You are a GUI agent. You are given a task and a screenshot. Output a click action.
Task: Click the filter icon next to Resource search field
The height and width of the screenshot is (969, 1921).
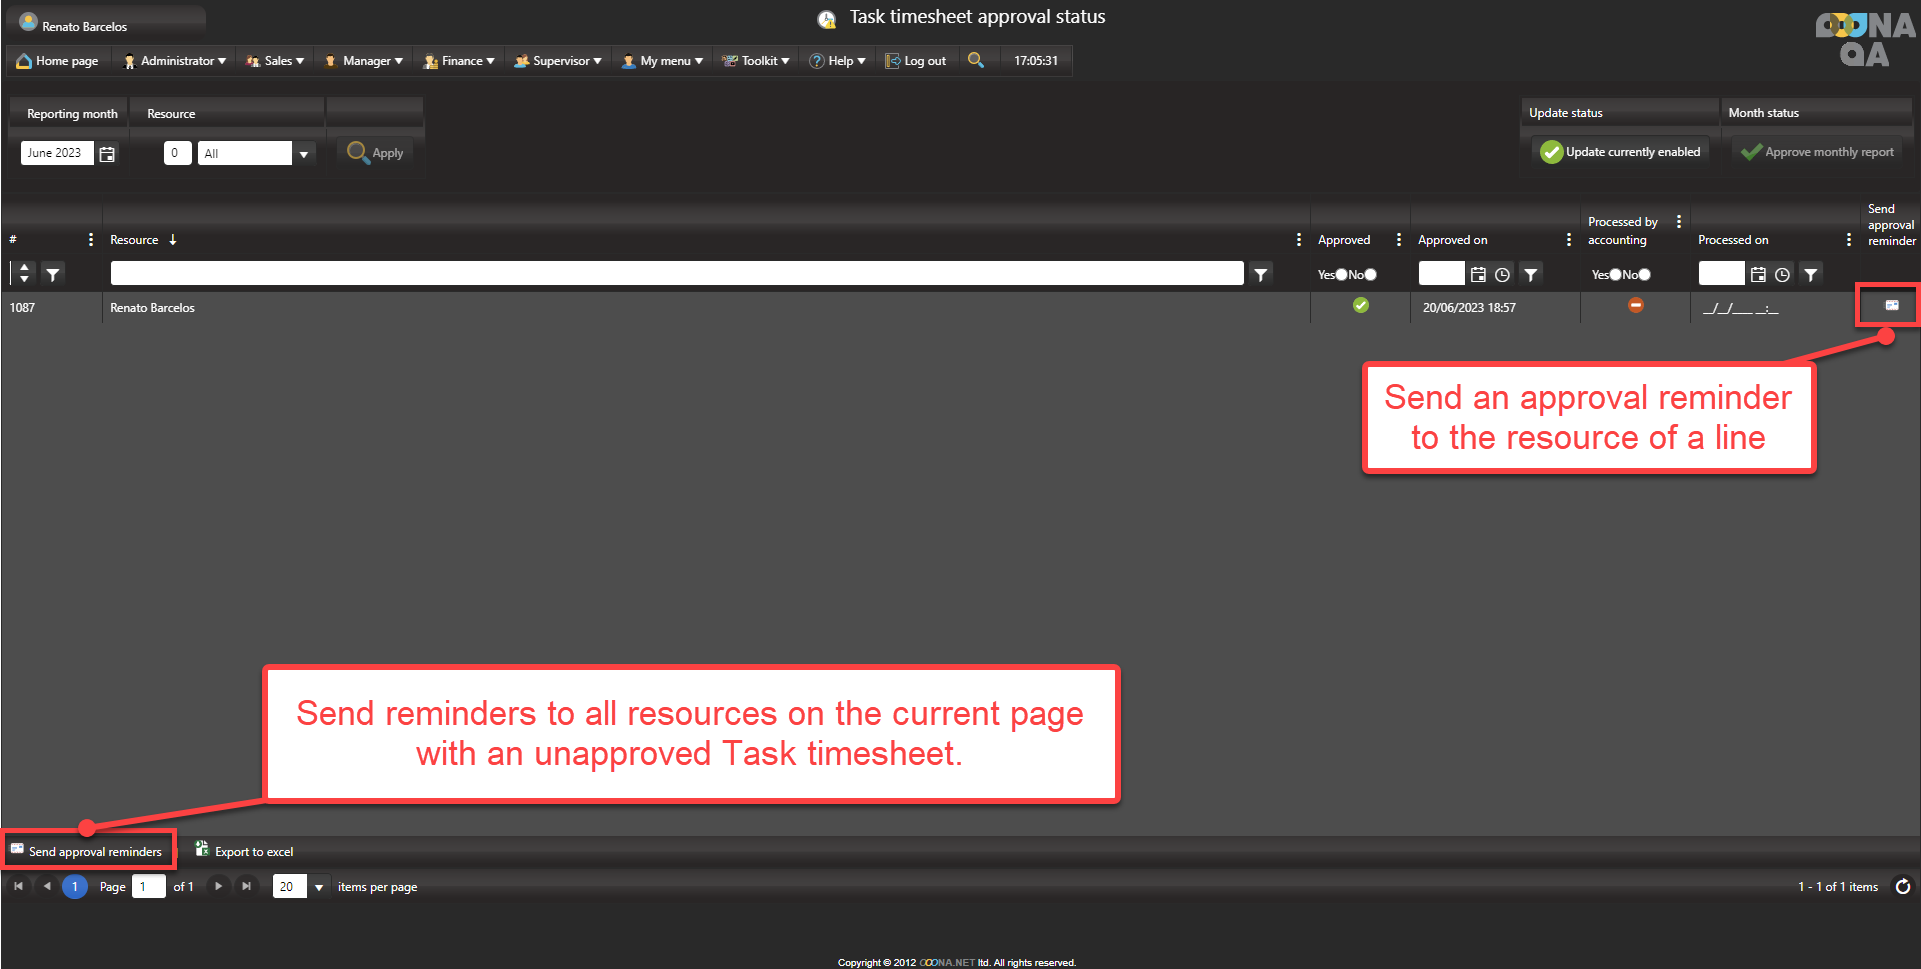tap(1261, 274)
